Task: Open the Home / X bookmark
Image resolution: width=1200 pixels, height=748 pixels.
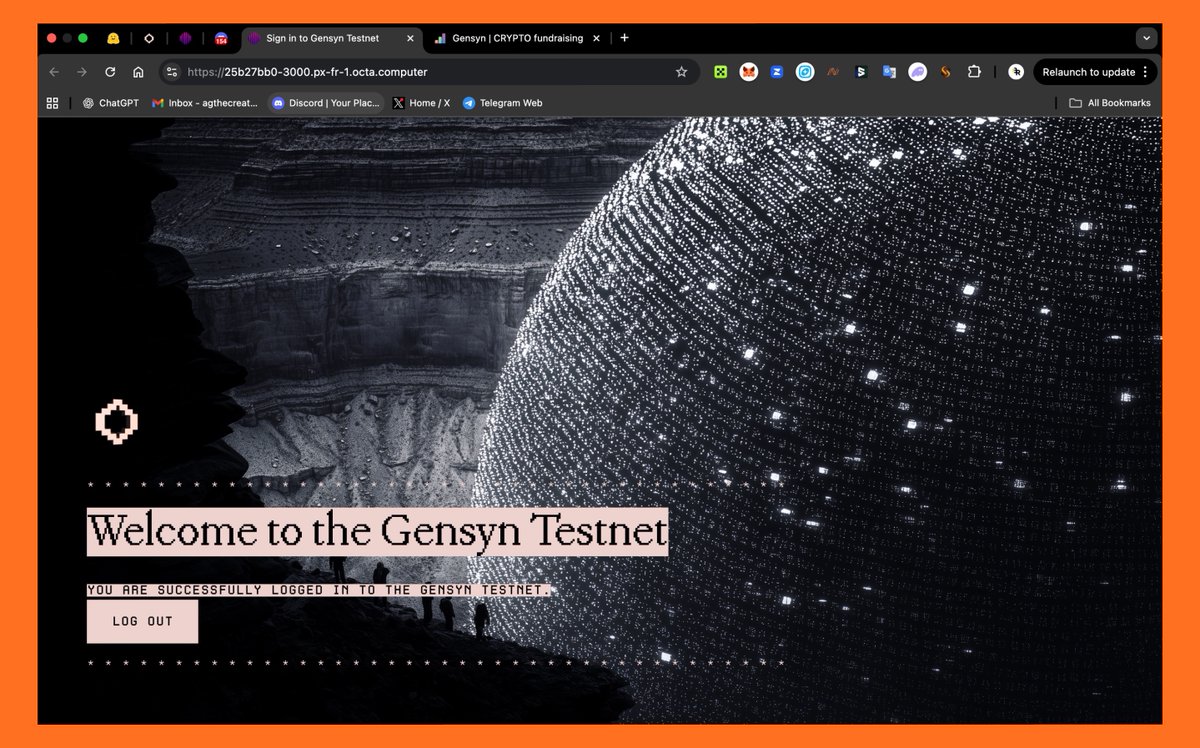Action: point(422,103)
